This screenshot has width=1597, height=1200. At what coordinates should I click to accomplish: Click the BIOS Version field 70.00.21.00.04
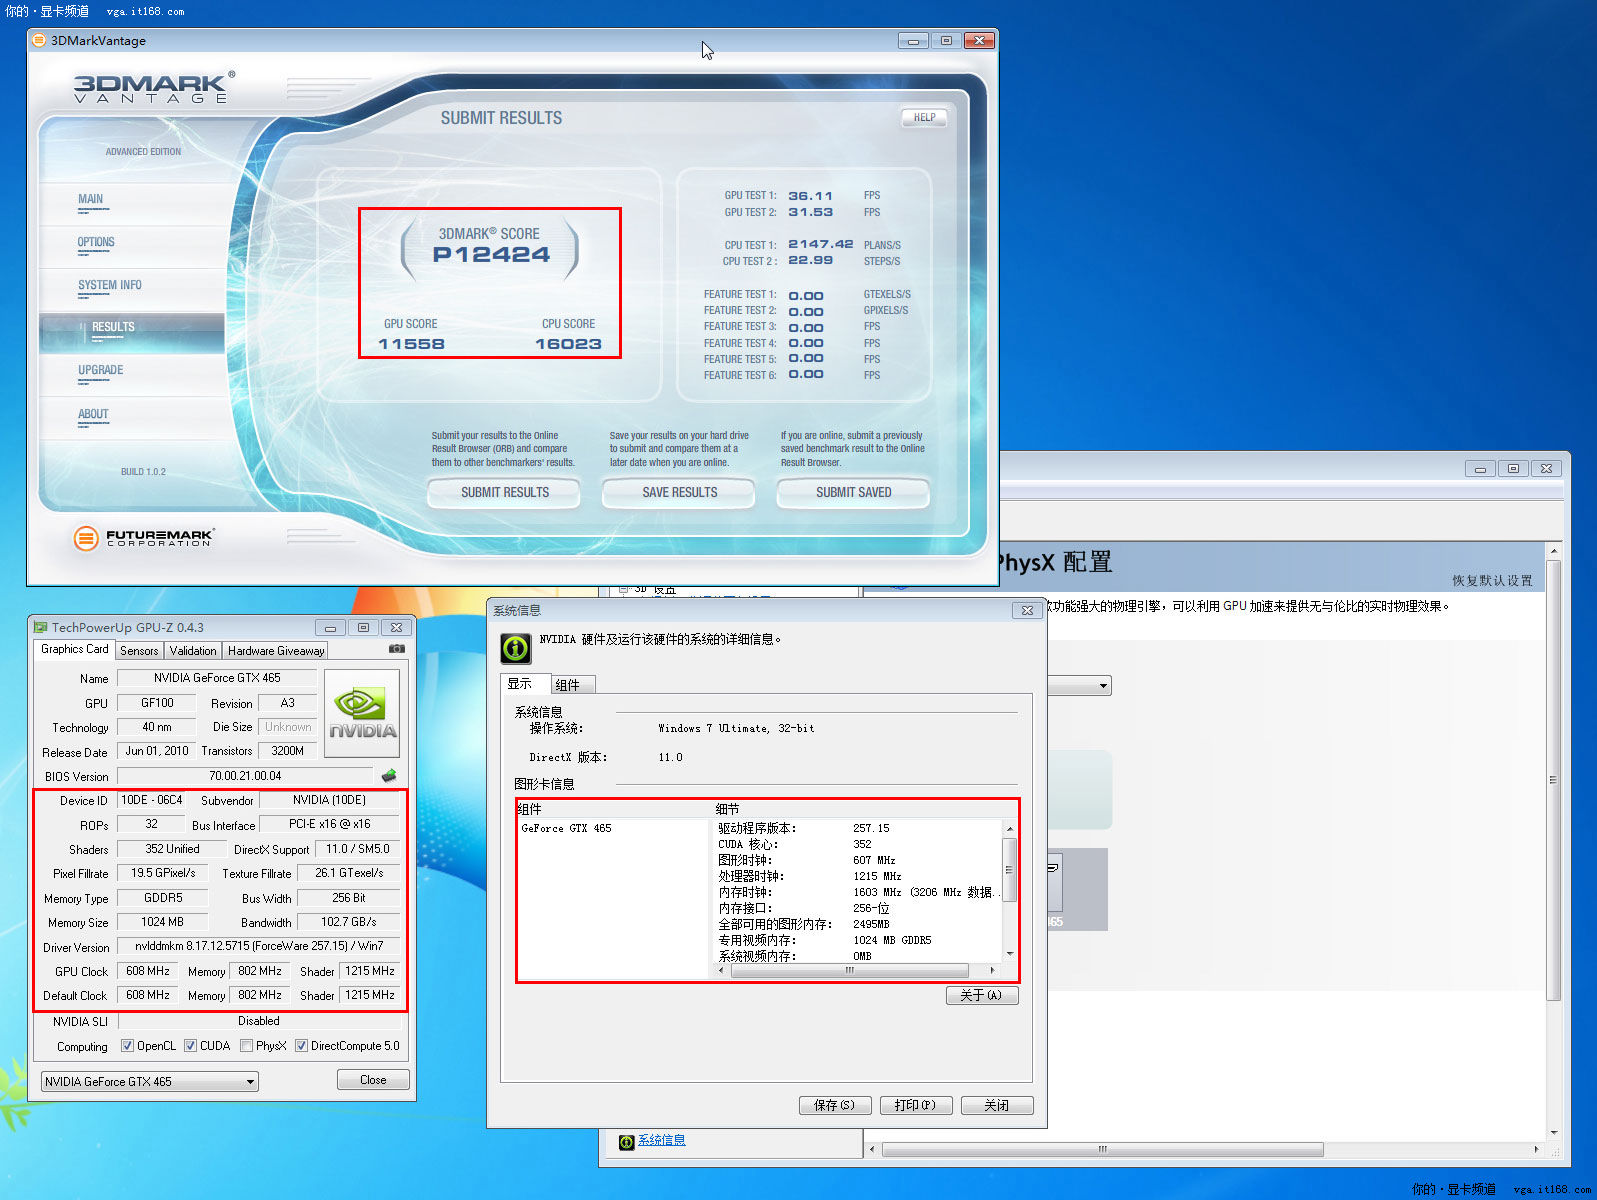point(245,776)
